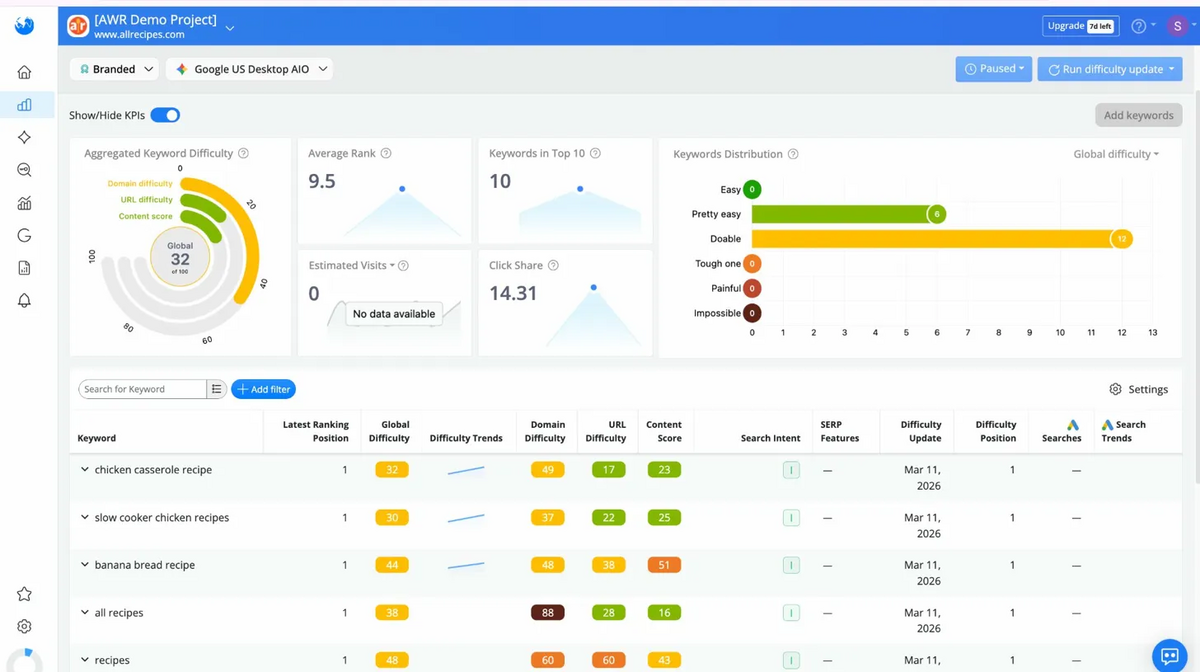Image resolution: width=1200 pixels, height=672 pixels.
Task: Click search intent icon for chicken casserole recipe
Action: 791,470
